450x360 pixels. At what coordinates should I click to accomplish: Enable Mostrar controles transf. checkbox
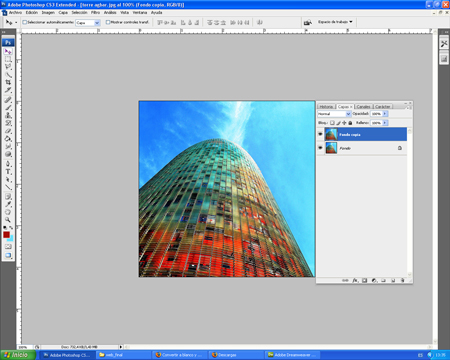(x=108, y=22)
